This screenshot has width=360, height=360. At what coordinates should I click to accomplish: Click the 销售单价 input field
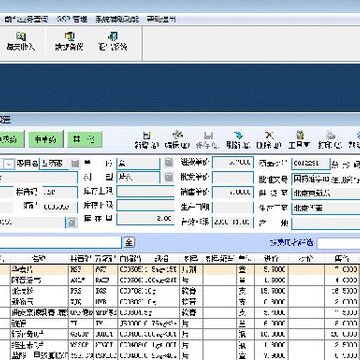[233, 192]
